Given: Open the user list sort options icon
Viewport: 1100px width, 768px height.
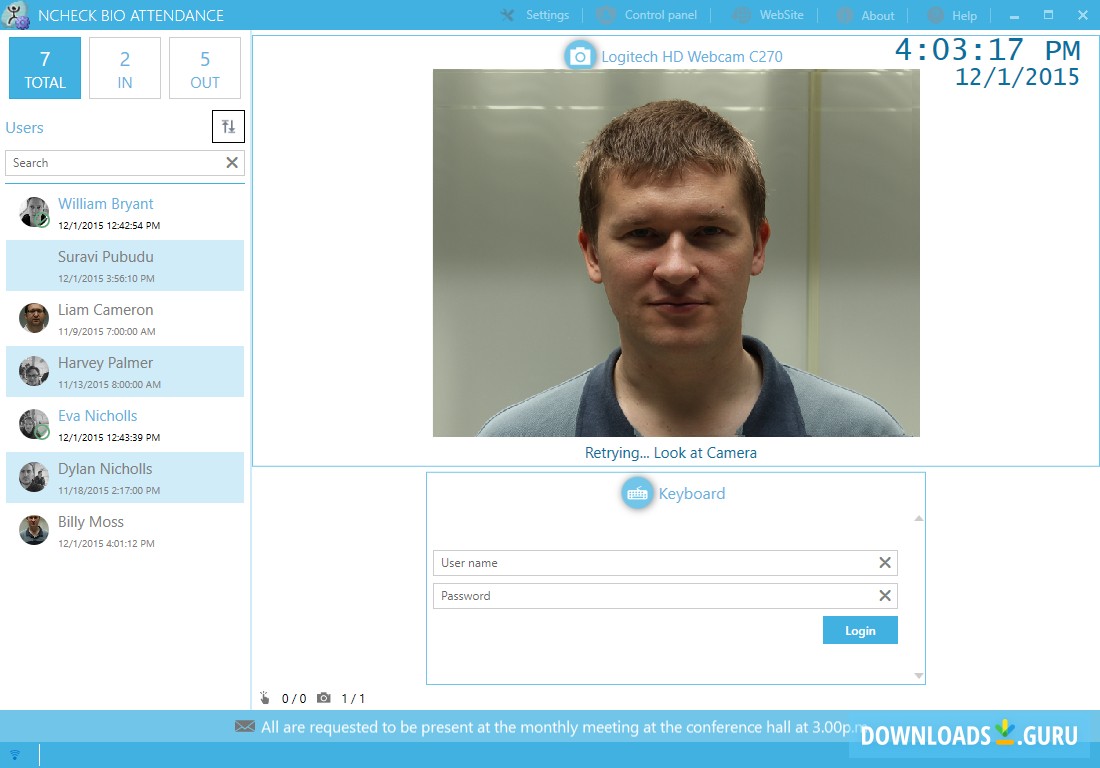Looking at the screenshot, I should click(x=228, y=126).
